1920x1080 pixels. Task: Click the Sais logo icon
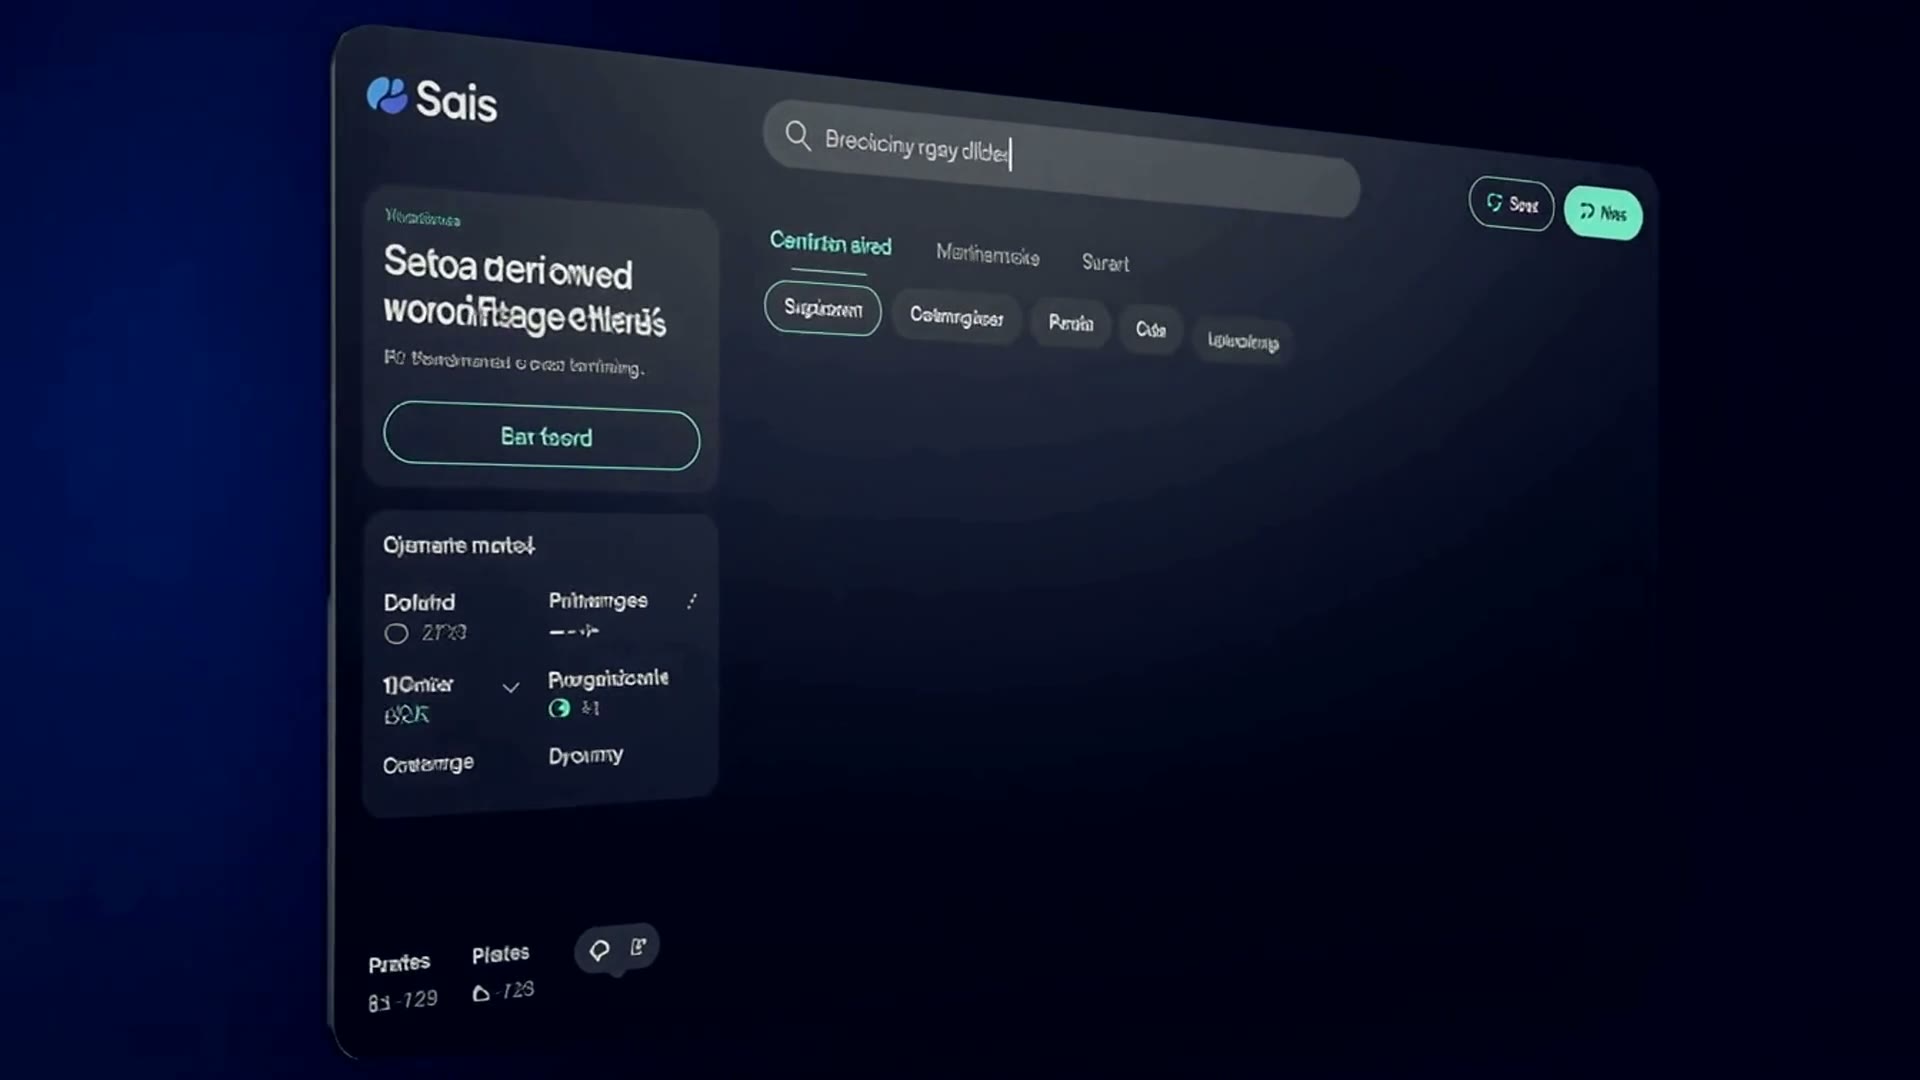(x=386, y=96)
